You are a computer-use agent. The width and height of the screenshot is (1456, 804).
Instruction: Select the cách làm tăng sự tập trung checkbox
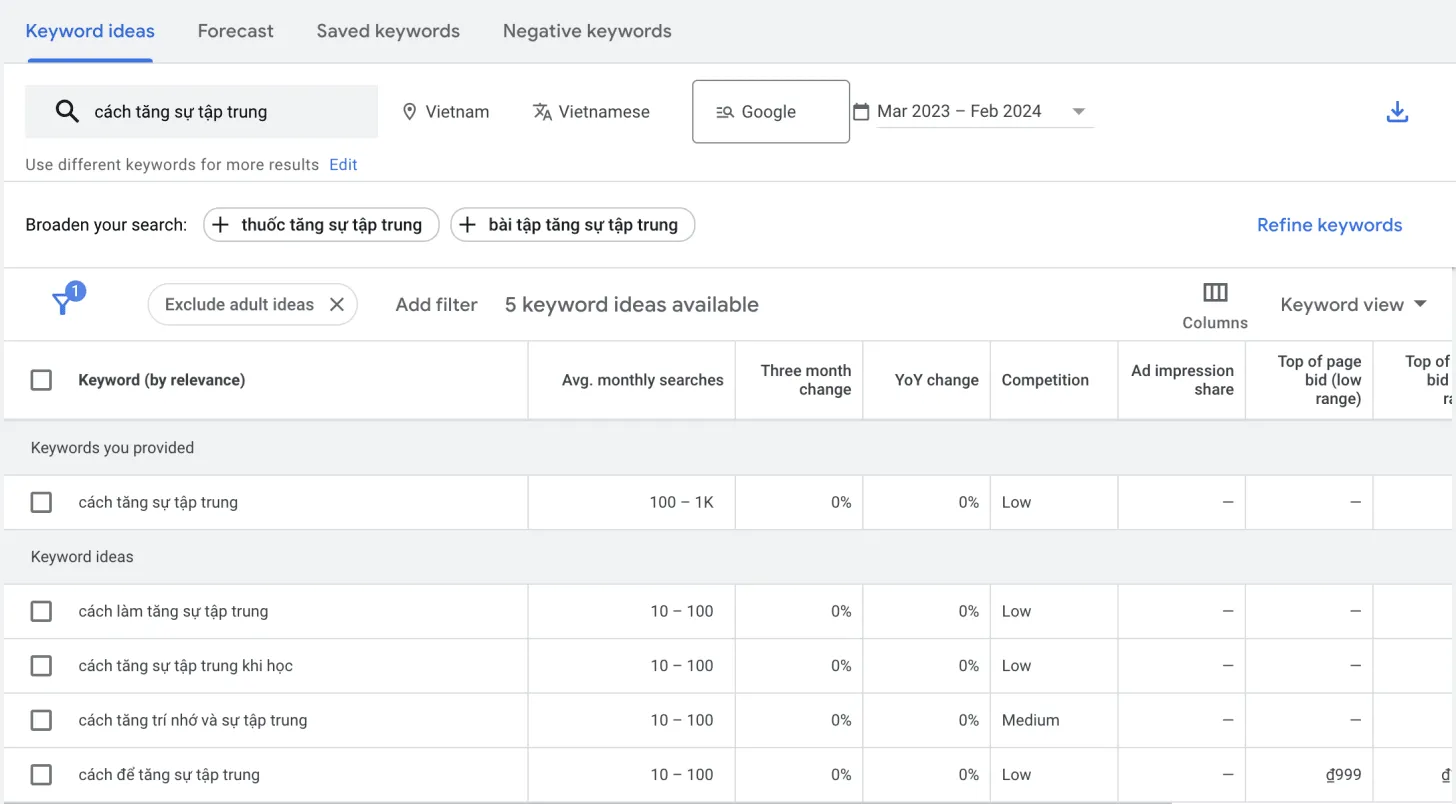[x=40, y=611]
